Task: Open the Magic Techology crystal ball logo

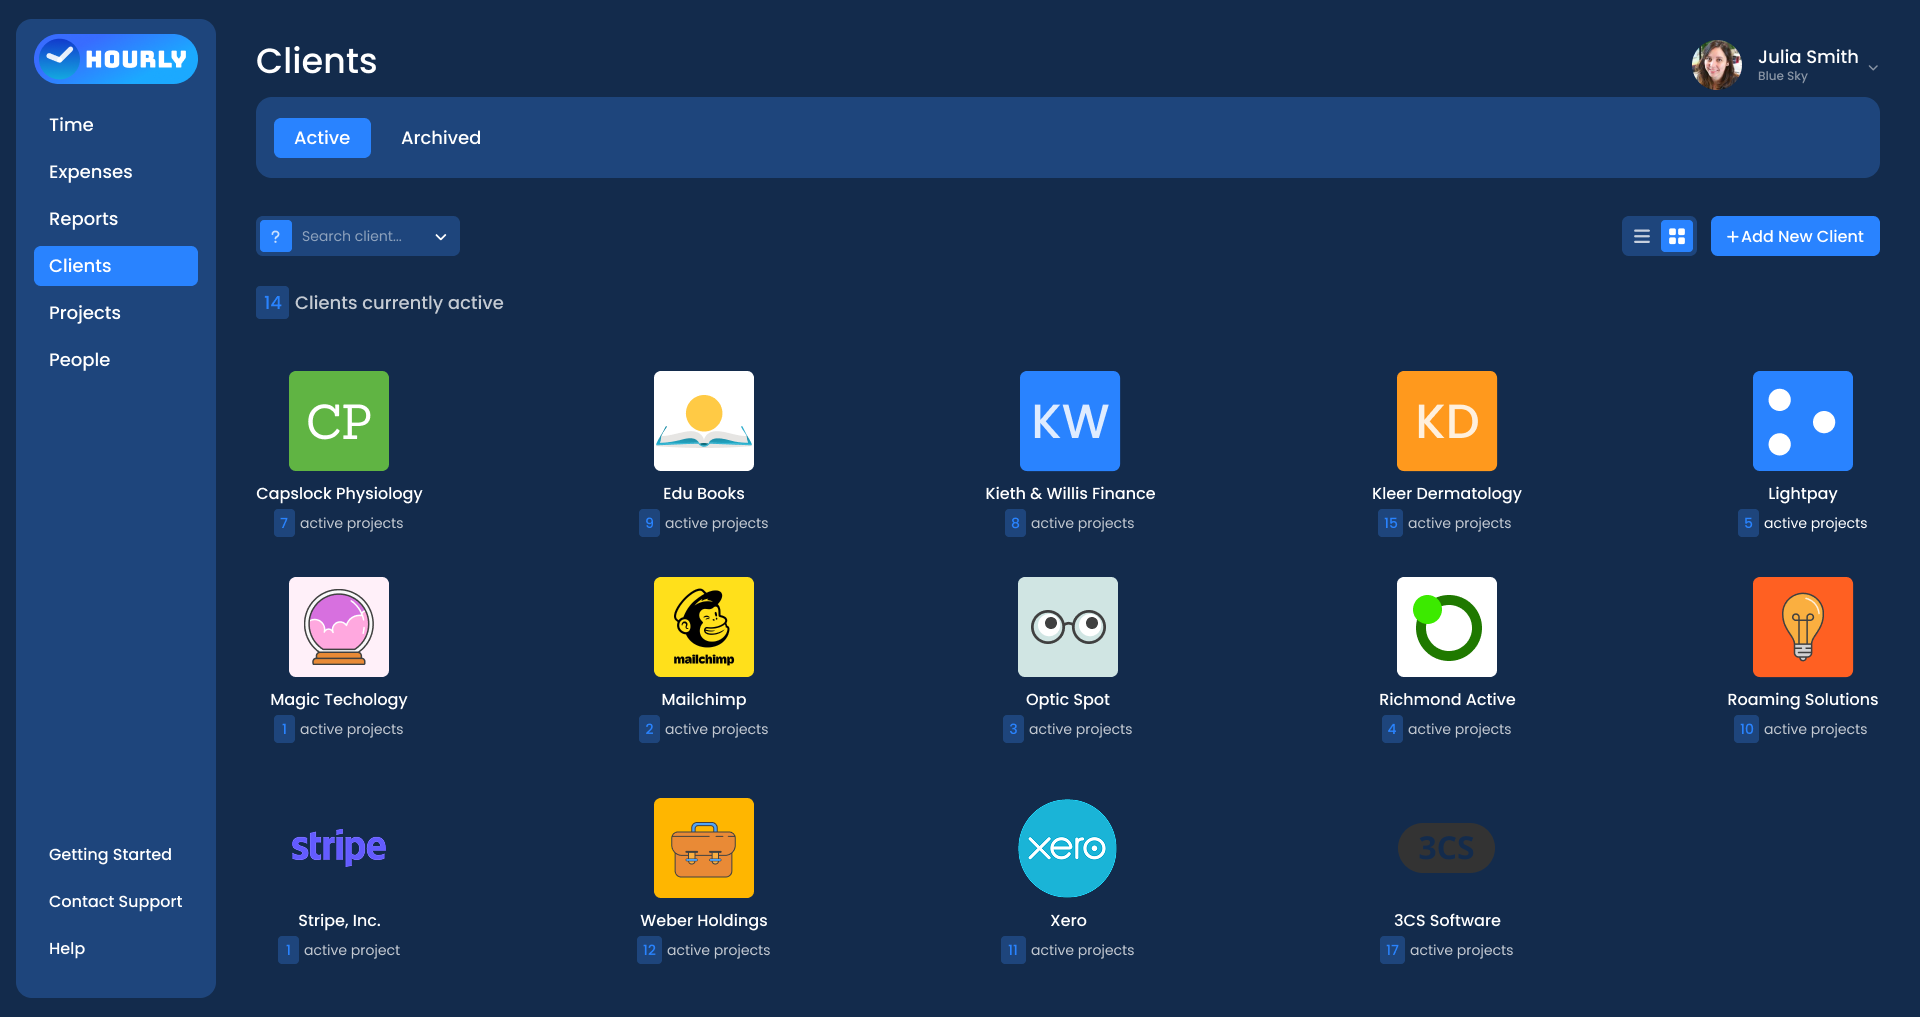Action: 339,627
